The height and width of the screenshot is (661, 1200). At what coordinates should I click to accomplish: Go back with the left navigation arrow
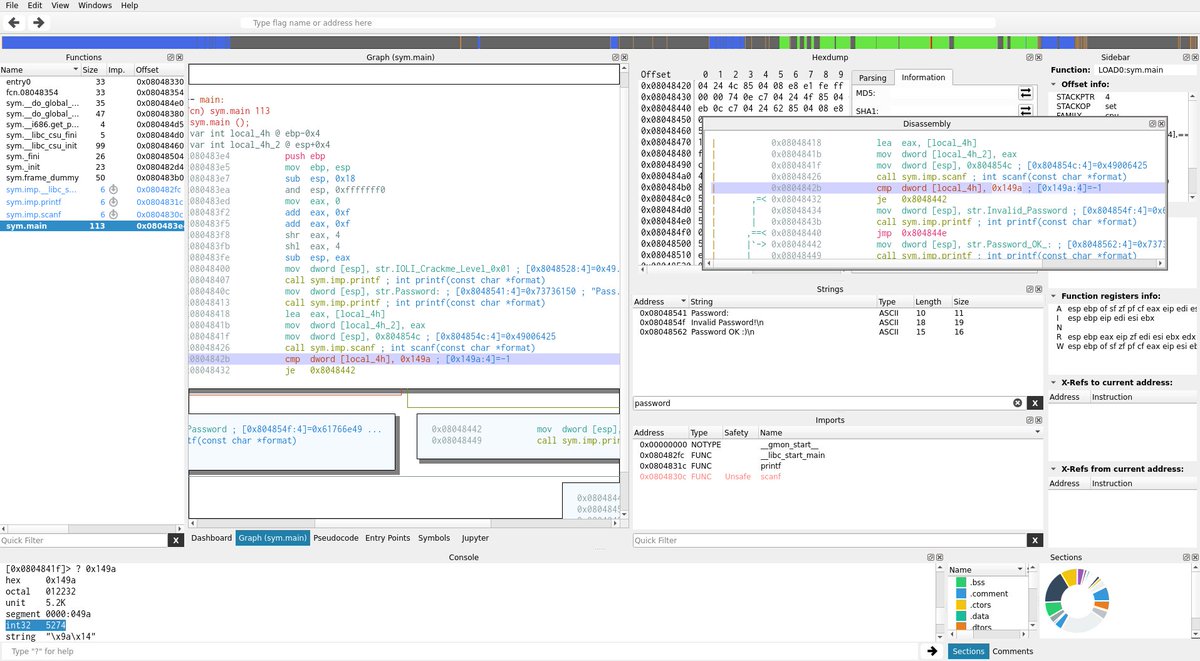coord(13,22)
